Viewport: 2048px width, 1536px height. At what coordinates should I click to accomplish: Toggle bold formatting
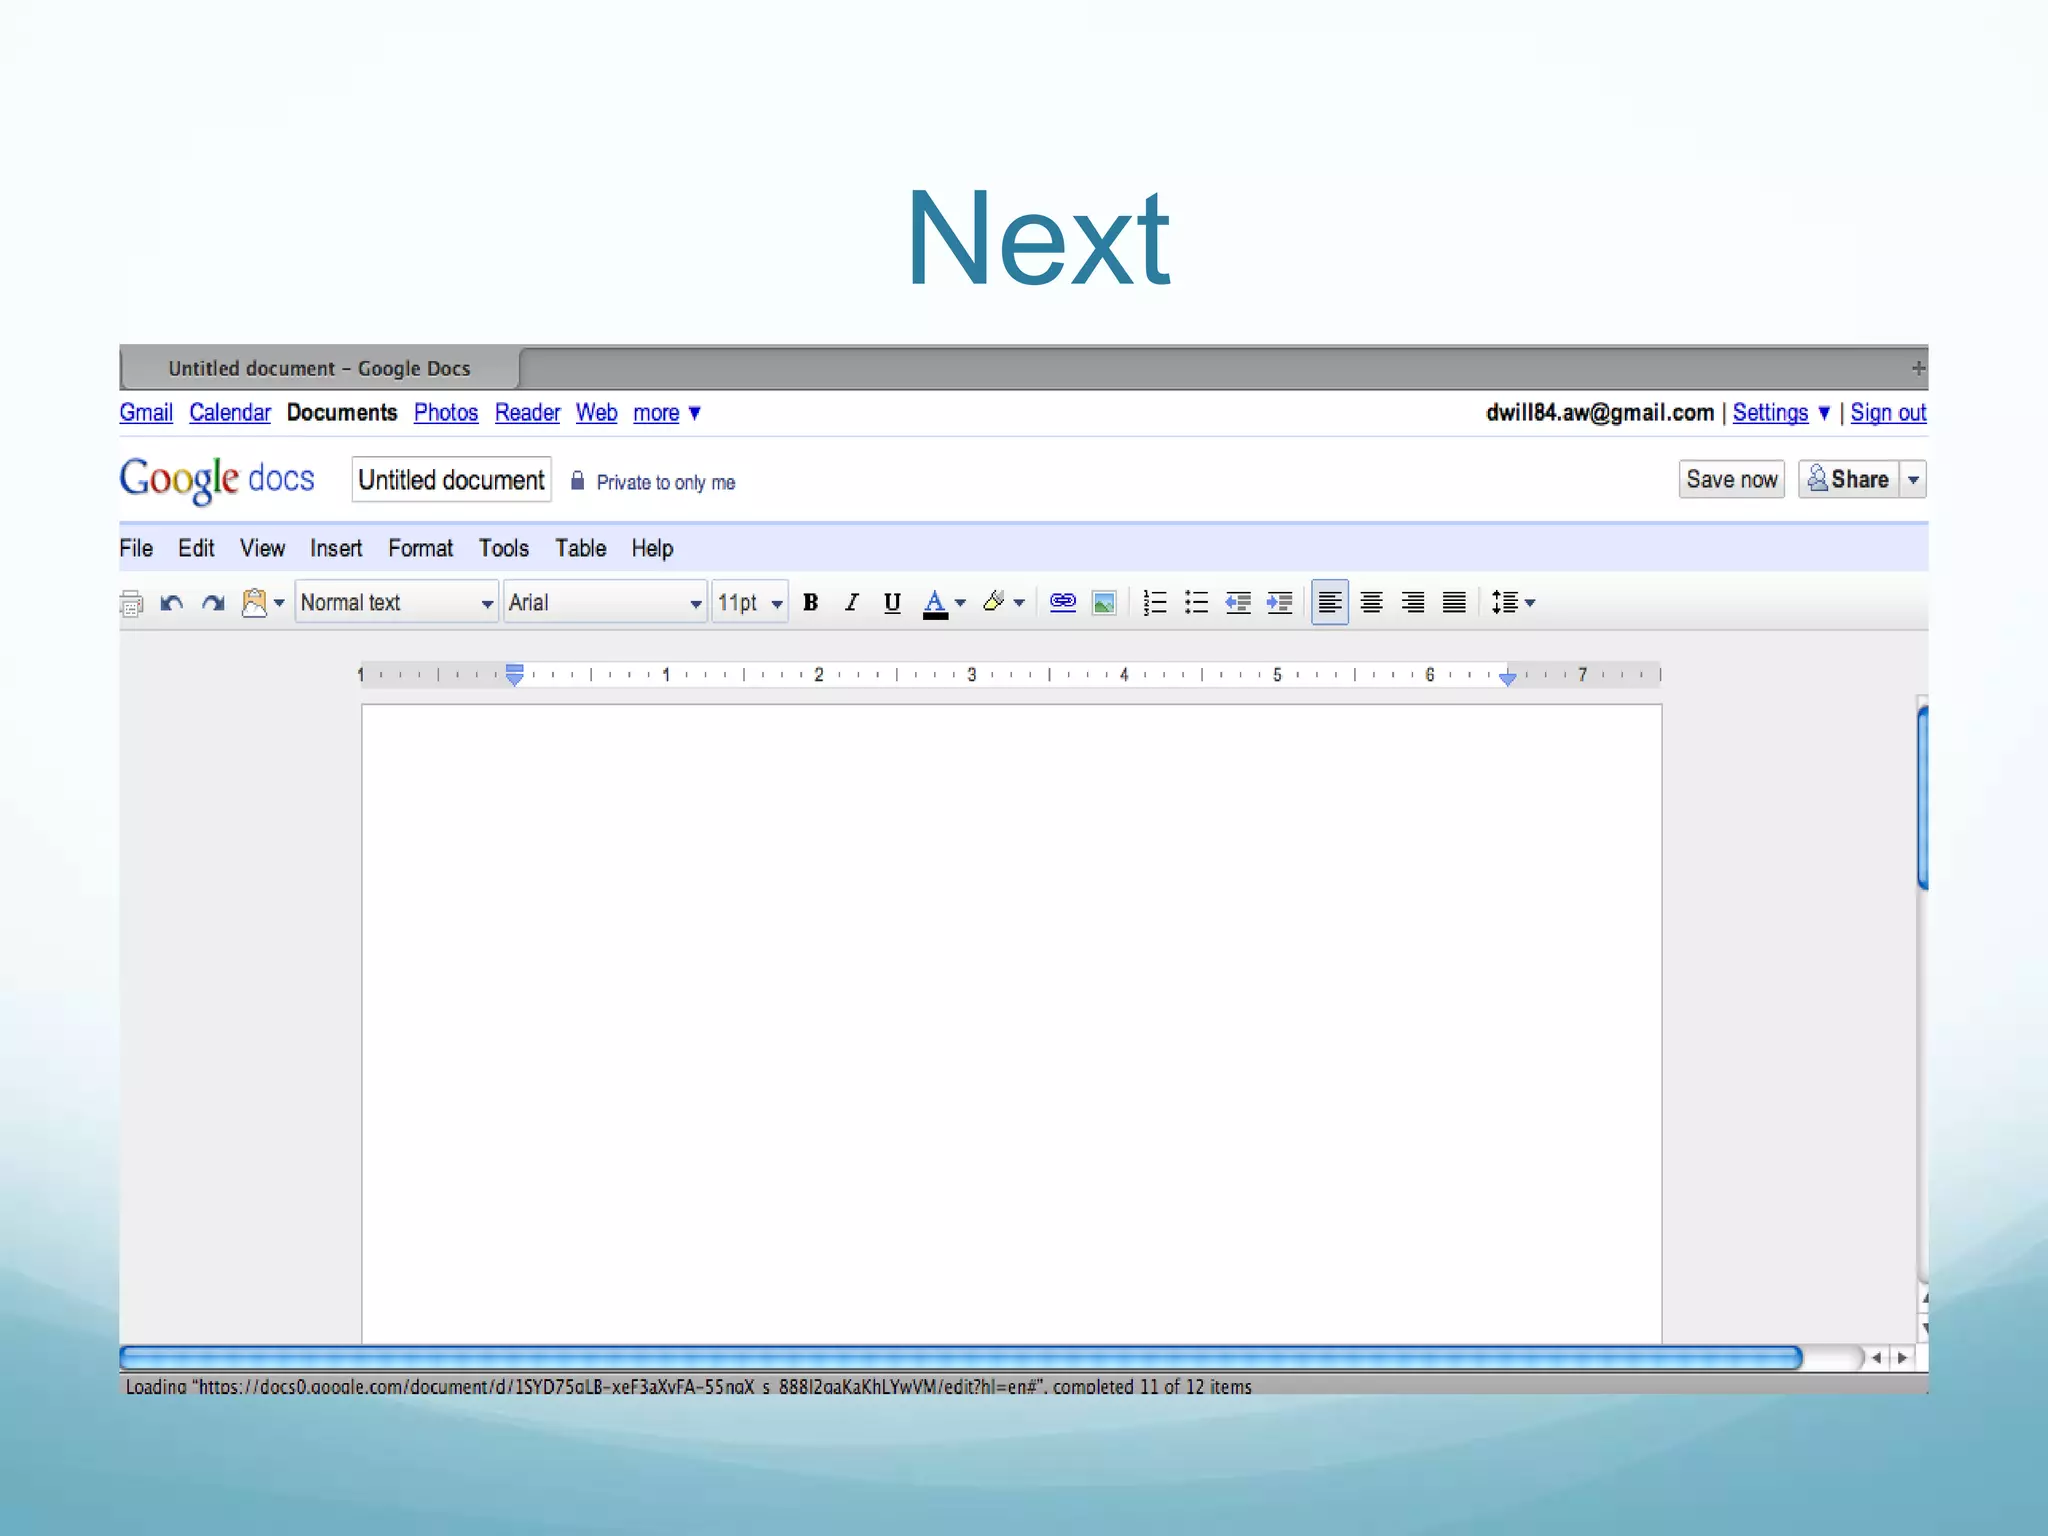[x=811, y=602]
